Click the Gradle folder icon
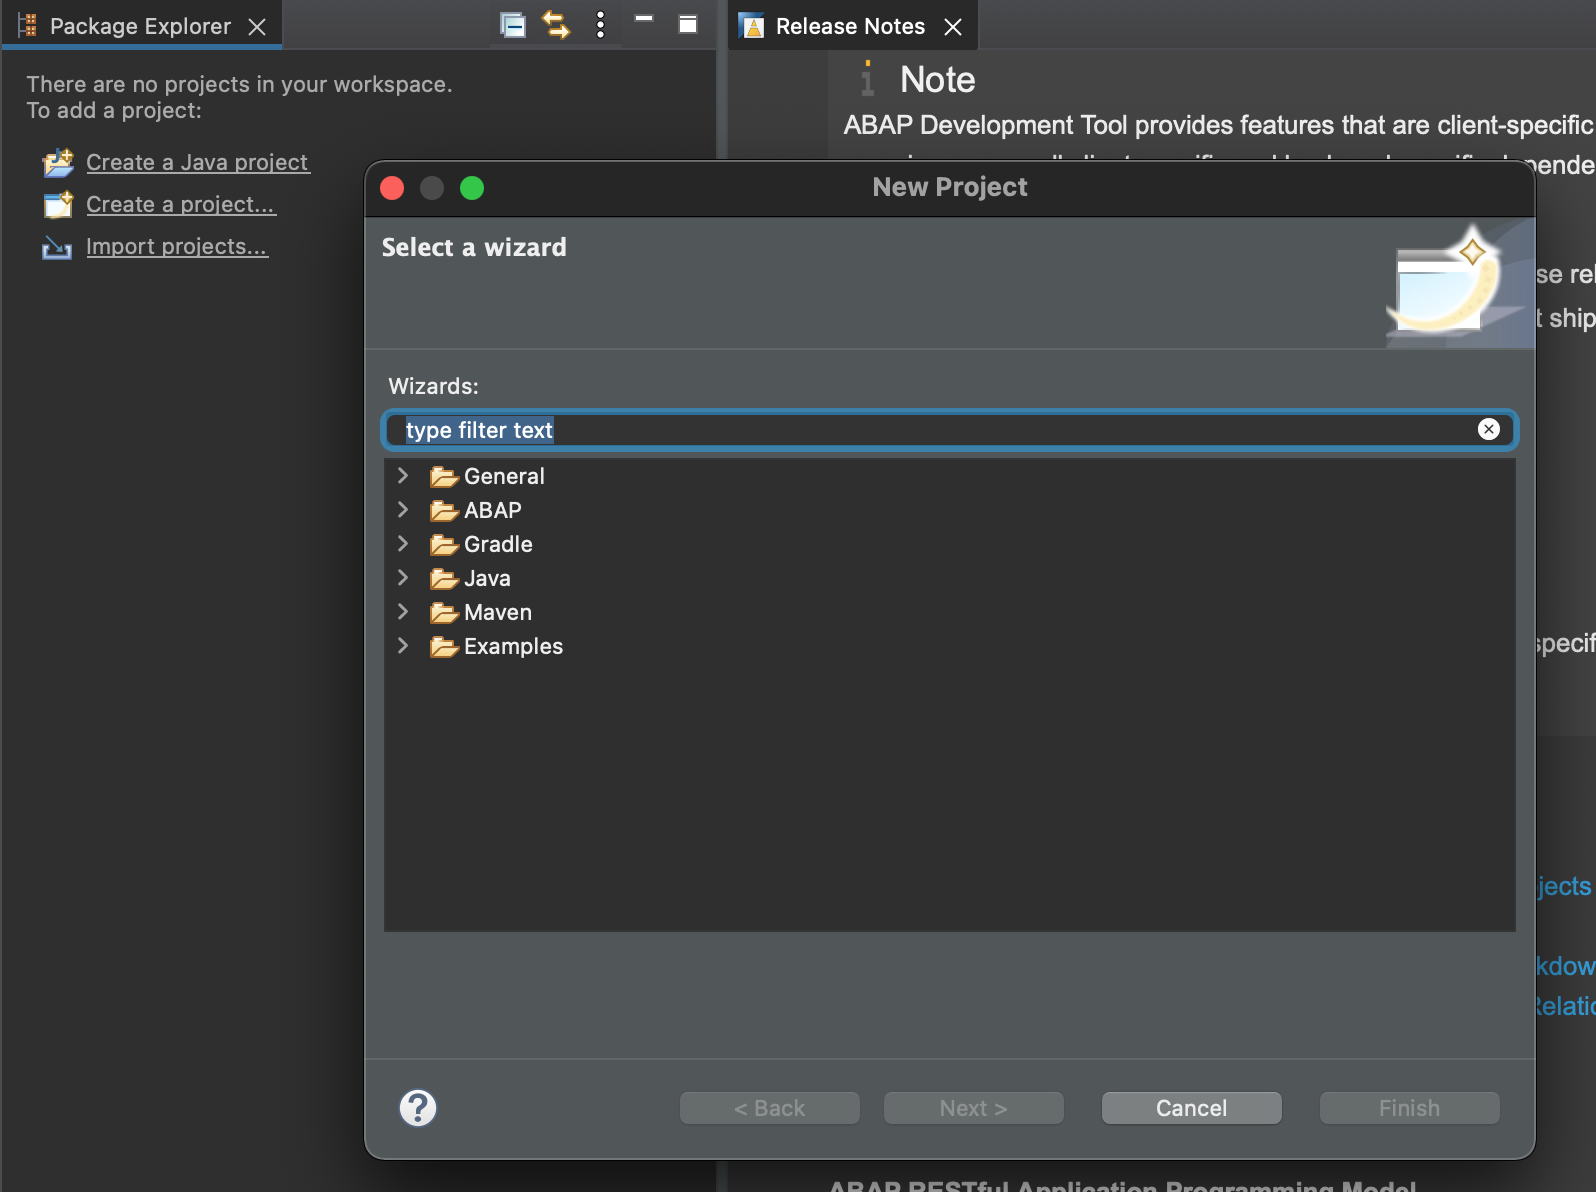Viewport: 1596px width, 1192px height. click(444, 545)
